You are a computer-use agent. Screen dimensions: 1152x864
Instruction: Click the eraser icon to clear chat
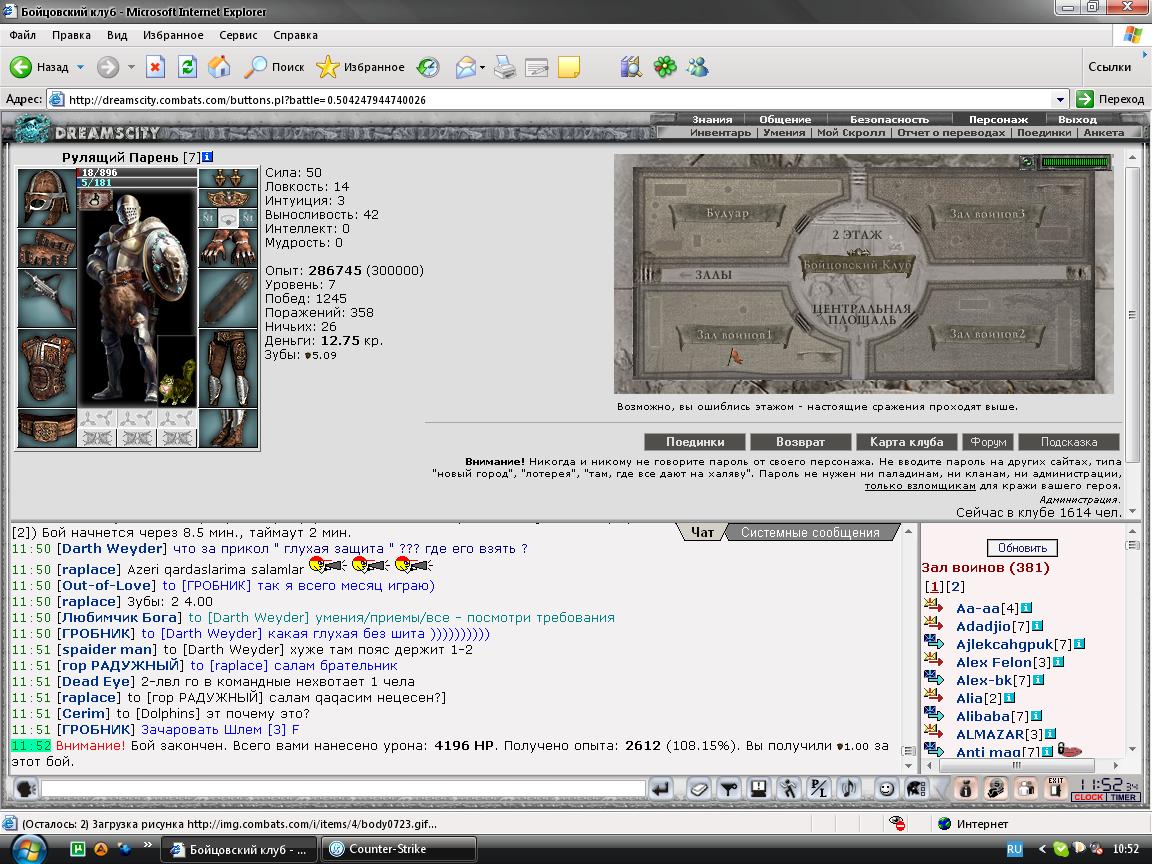tap(699, 789)
